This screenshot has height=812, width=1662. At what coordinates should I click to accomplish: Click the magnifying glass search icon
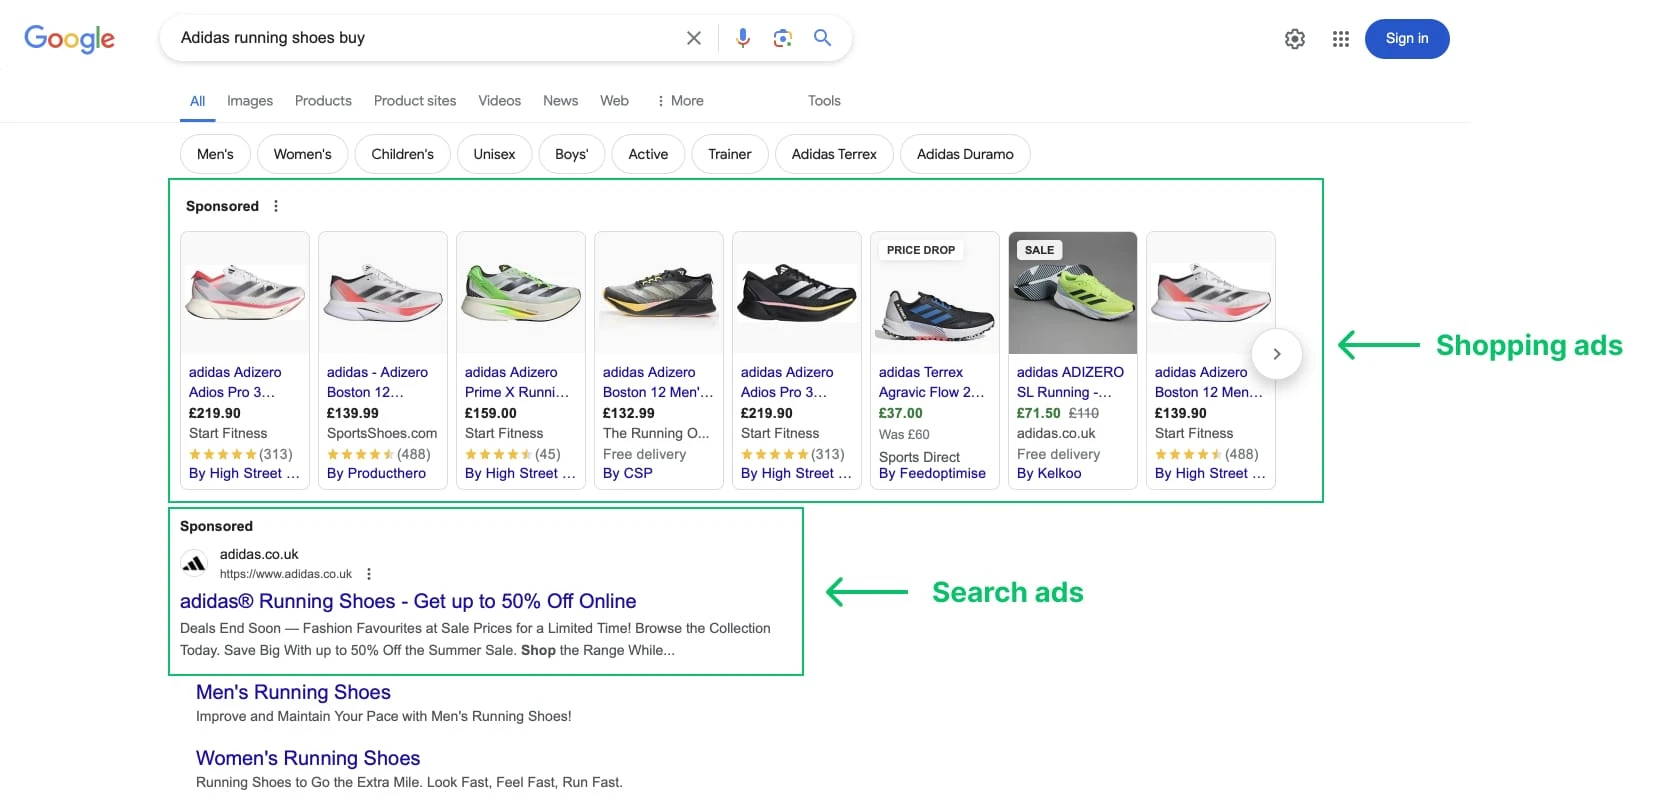pos(822,38)
